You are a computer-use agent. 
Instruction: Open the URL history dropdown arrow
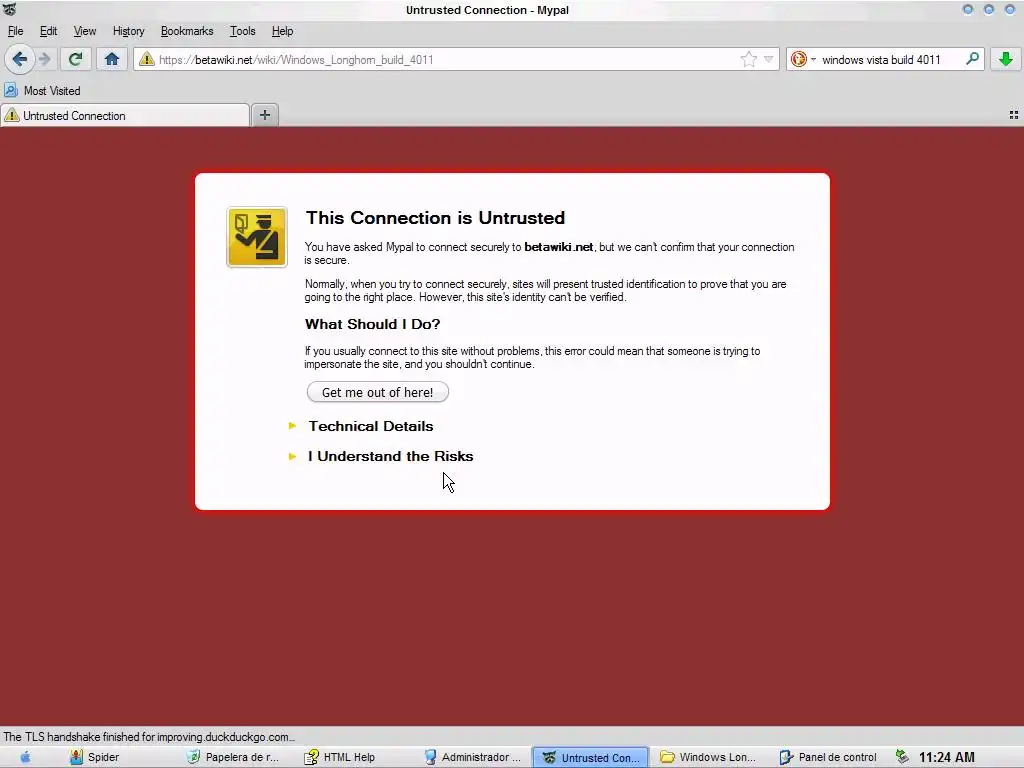tap(769, 59)
